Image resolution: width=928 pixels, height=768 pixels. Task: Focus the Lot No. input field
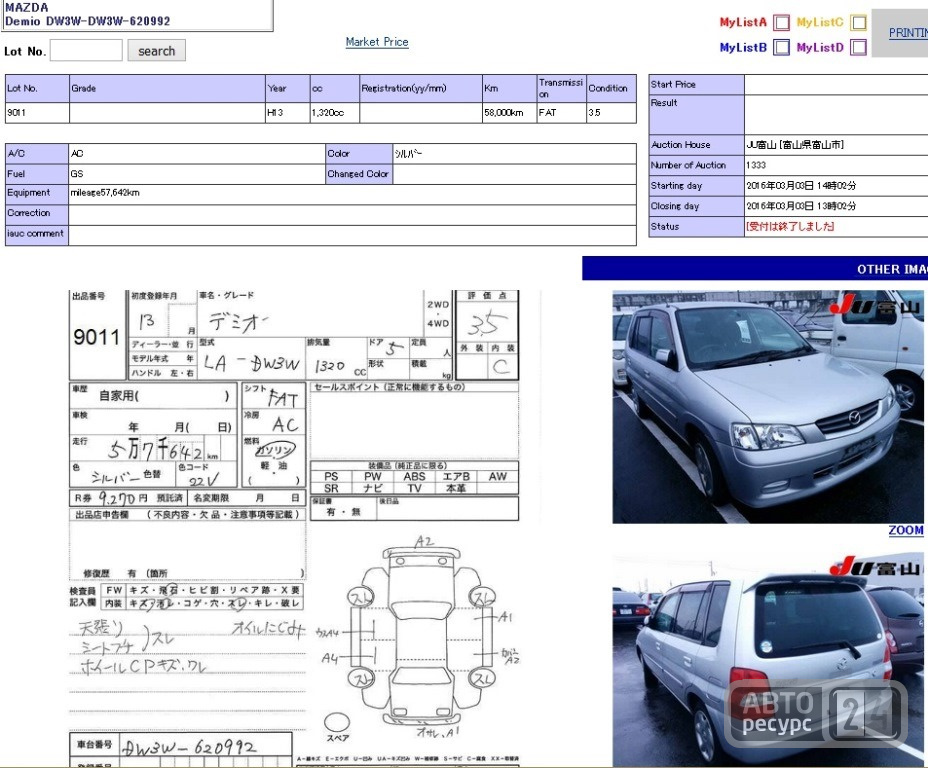pos(86,50)
